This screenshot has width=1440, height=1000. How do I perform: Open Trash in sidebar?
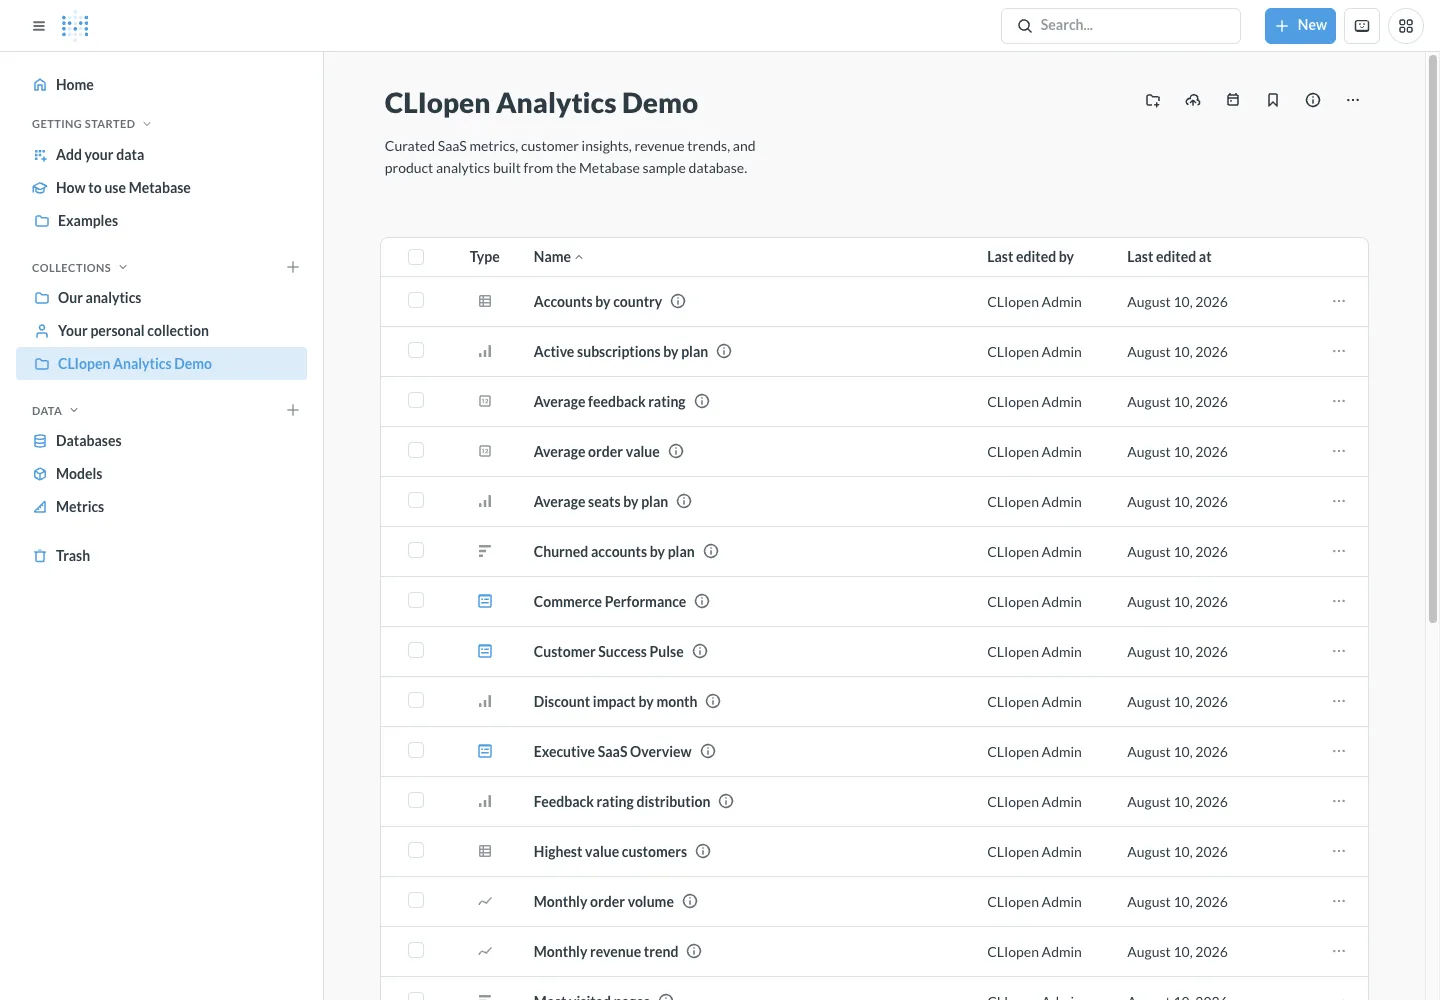tap(161, 556)
